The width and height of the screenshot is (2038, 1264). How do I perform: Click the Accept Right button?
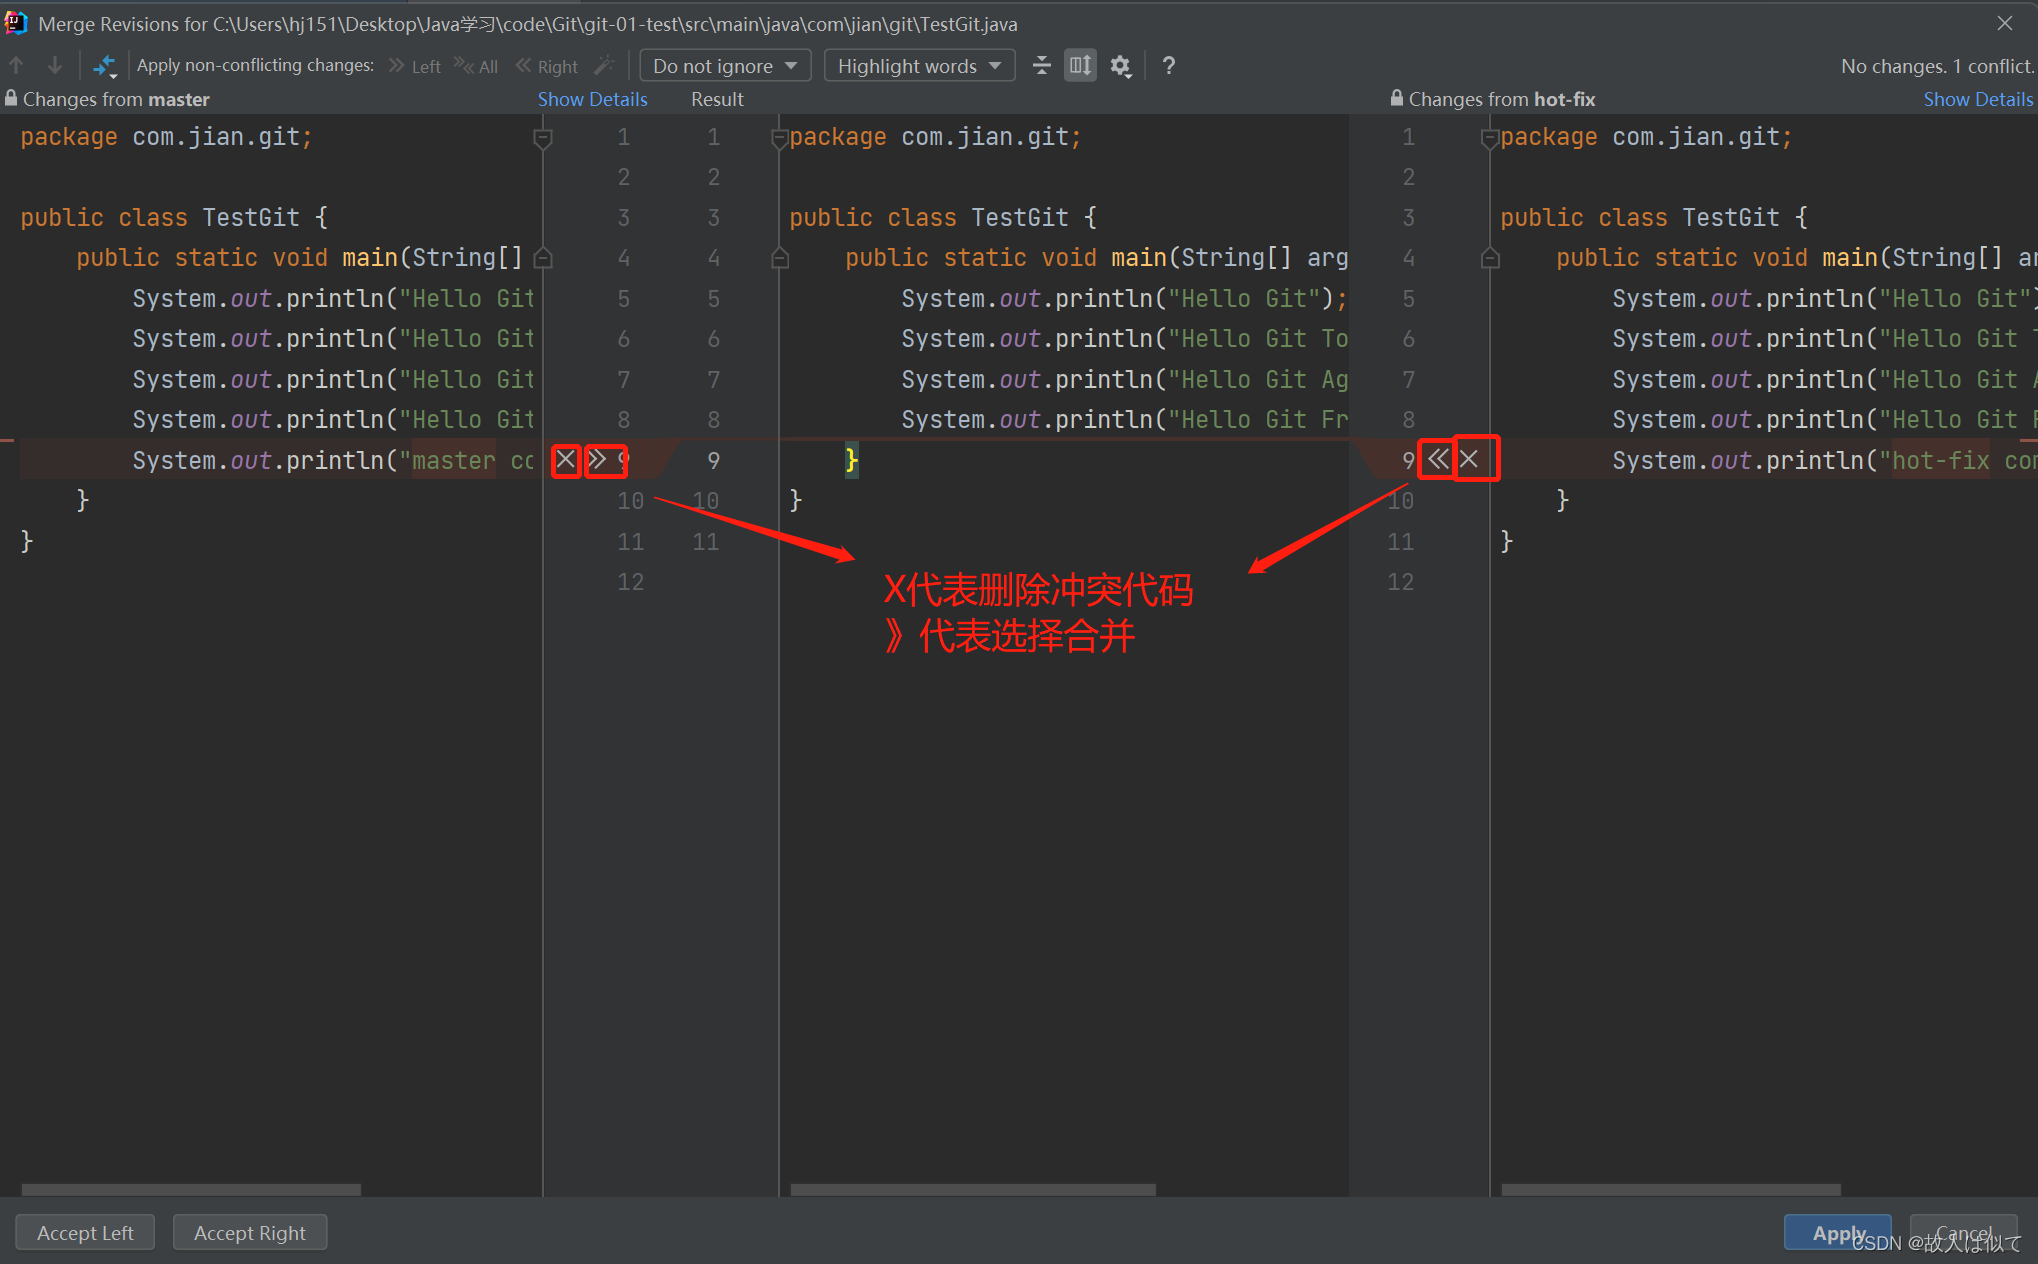(250, 1233)
